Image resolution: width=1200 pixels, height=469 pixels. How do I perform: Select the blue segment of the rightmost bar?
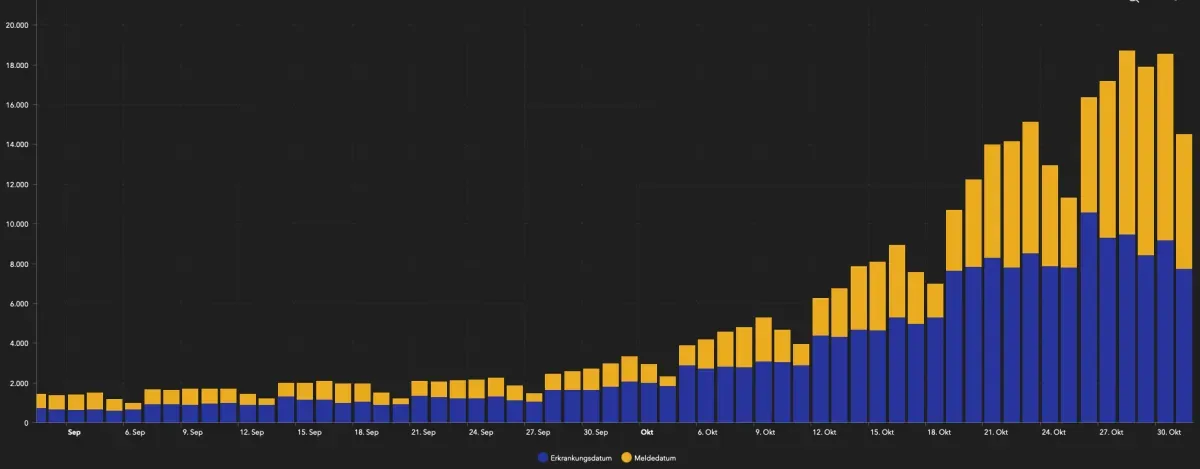[1184, 345]
